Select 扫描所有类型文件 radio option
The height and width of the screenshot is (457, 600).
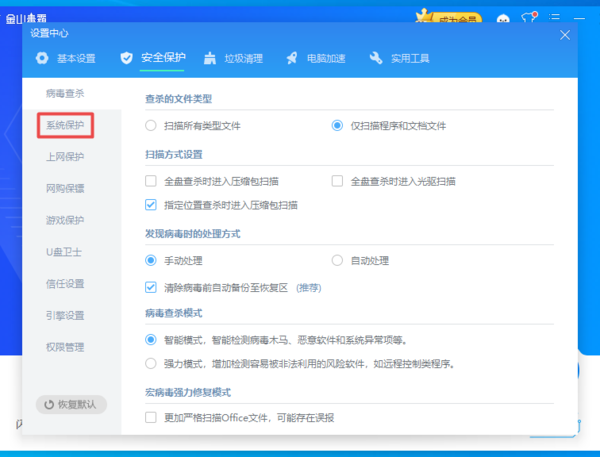click(x=151, y=126)
